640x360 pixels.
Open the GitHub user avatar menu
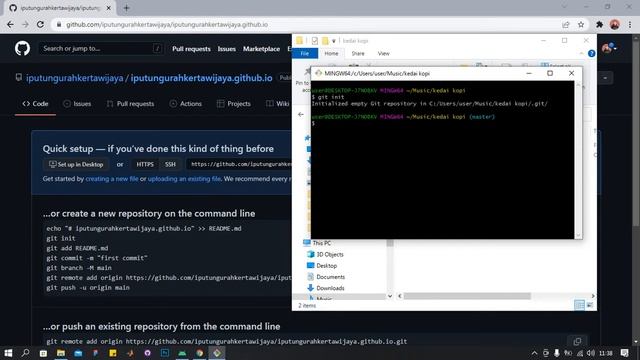(609, 48)
